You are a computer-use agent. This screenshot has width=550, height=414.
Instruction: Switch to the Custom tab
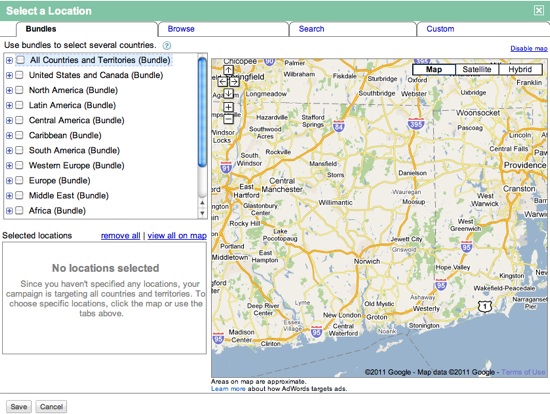point(483,29)
